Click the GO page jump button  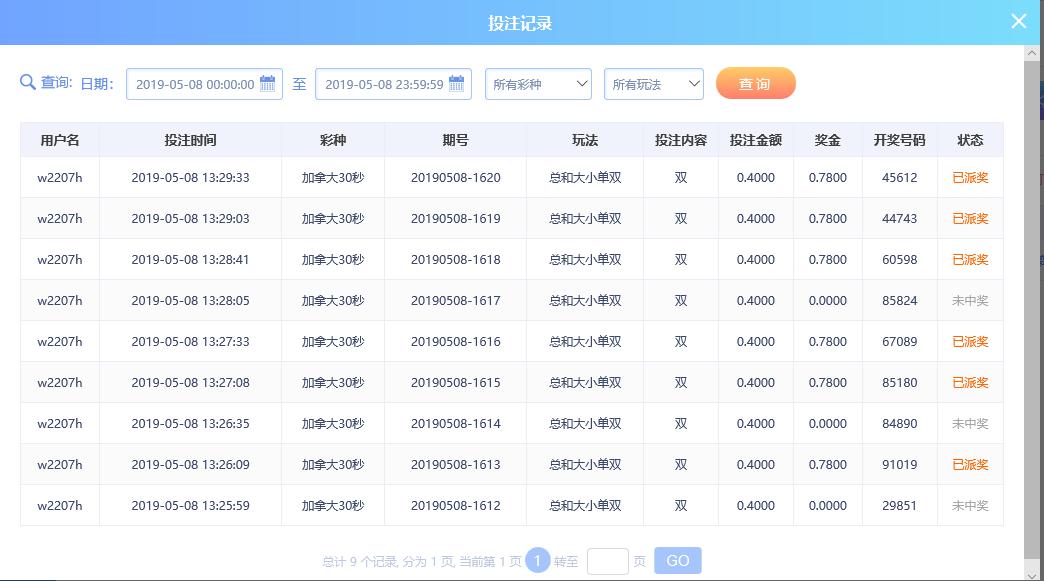[x=677, y=561]
